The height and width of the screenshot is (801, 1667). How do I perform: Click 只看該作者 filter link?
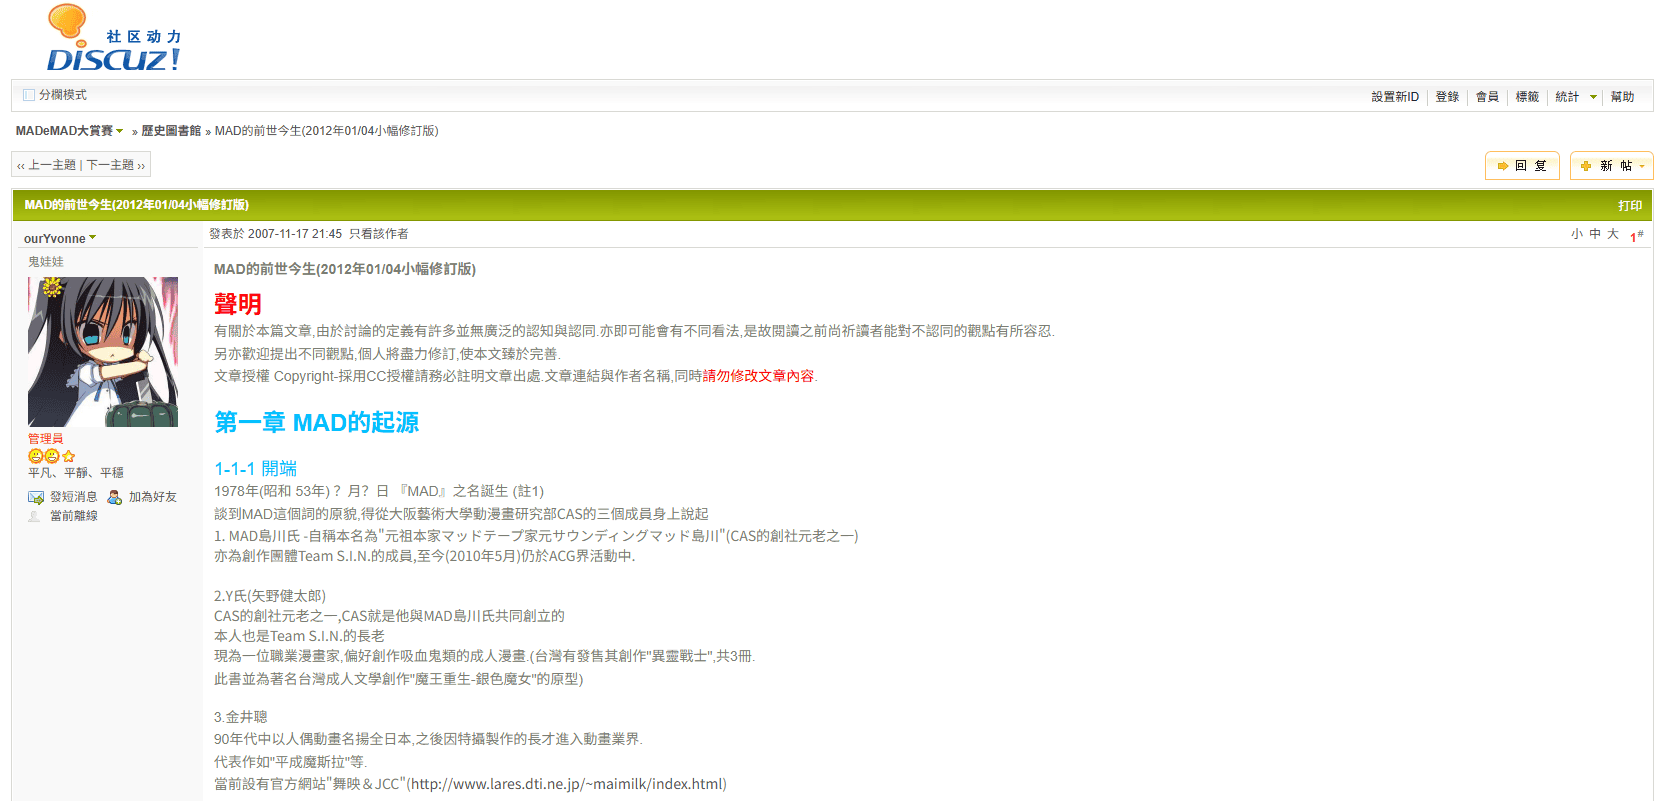pos(378,234)
